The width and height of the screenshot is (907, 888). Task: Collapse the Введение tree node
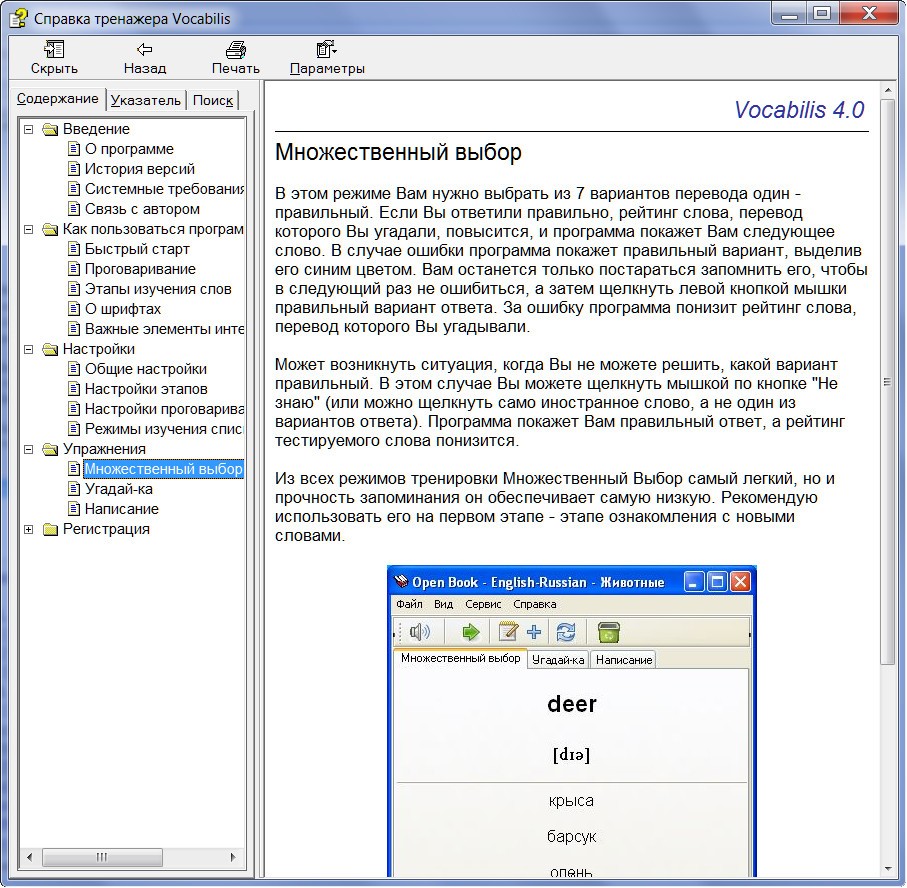28,129
